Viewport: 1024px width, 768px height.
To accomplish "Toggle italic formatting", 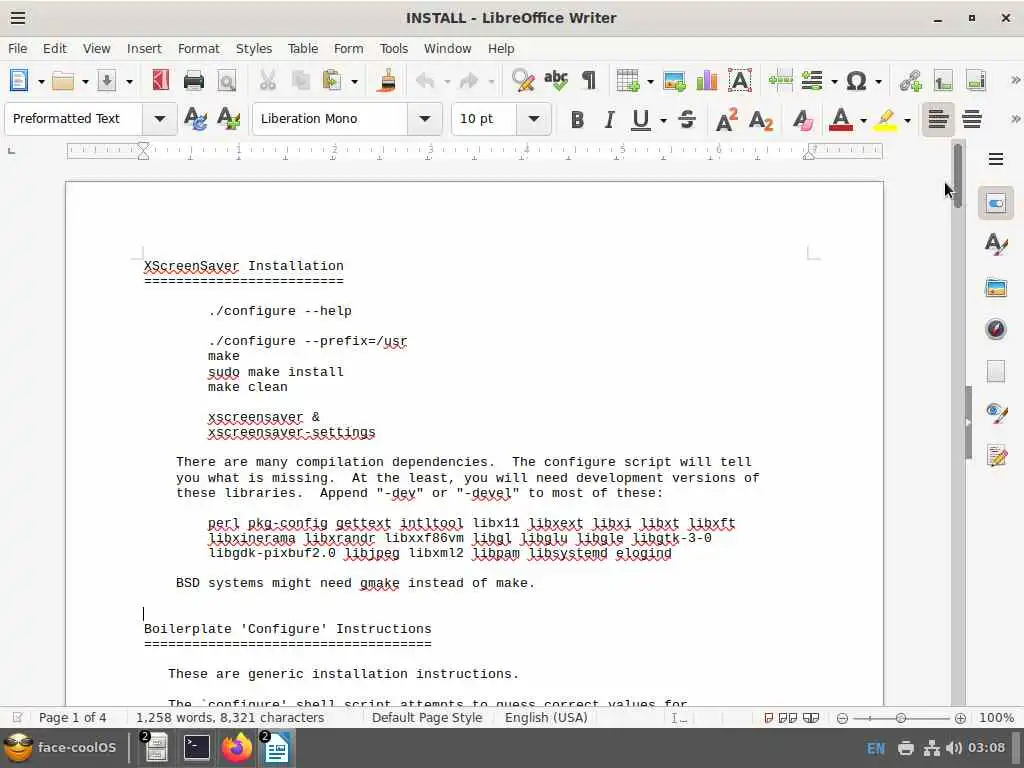I will point(609,120).
